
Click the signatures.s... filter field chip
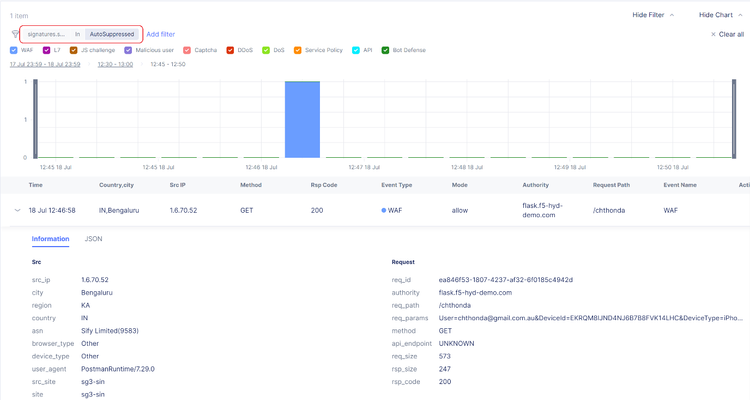tap(46, 34)
